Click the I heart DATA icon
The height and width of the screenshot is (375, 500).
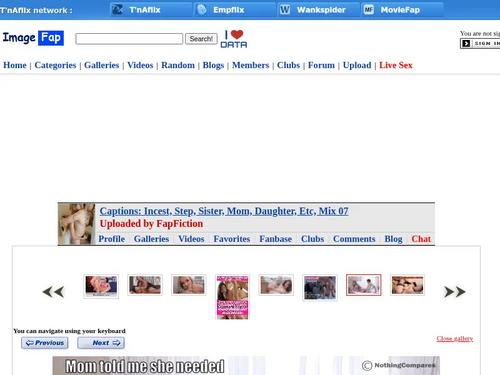234,39
